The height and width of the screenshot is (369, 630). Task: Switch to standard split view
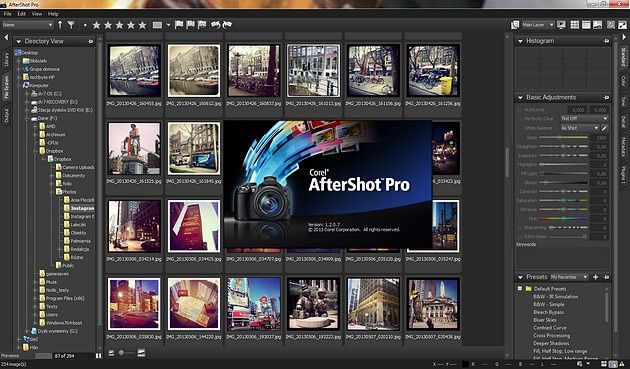tap(586, 25)
